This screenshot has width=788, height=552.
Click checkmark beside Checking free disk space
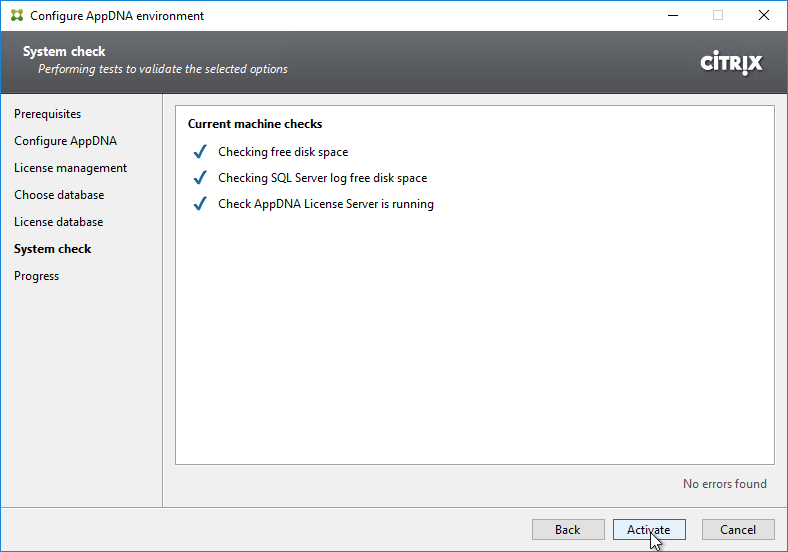[x=200, y=151]
